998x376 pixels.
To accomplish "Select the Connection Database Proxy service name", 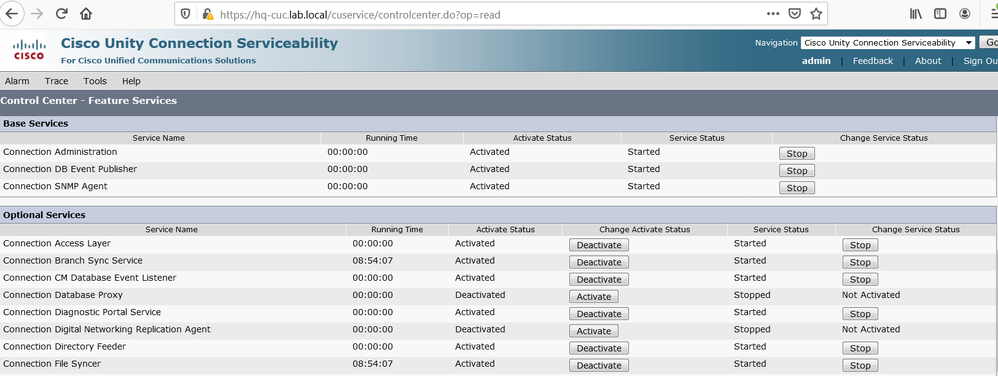I will [x=63, y=295].
